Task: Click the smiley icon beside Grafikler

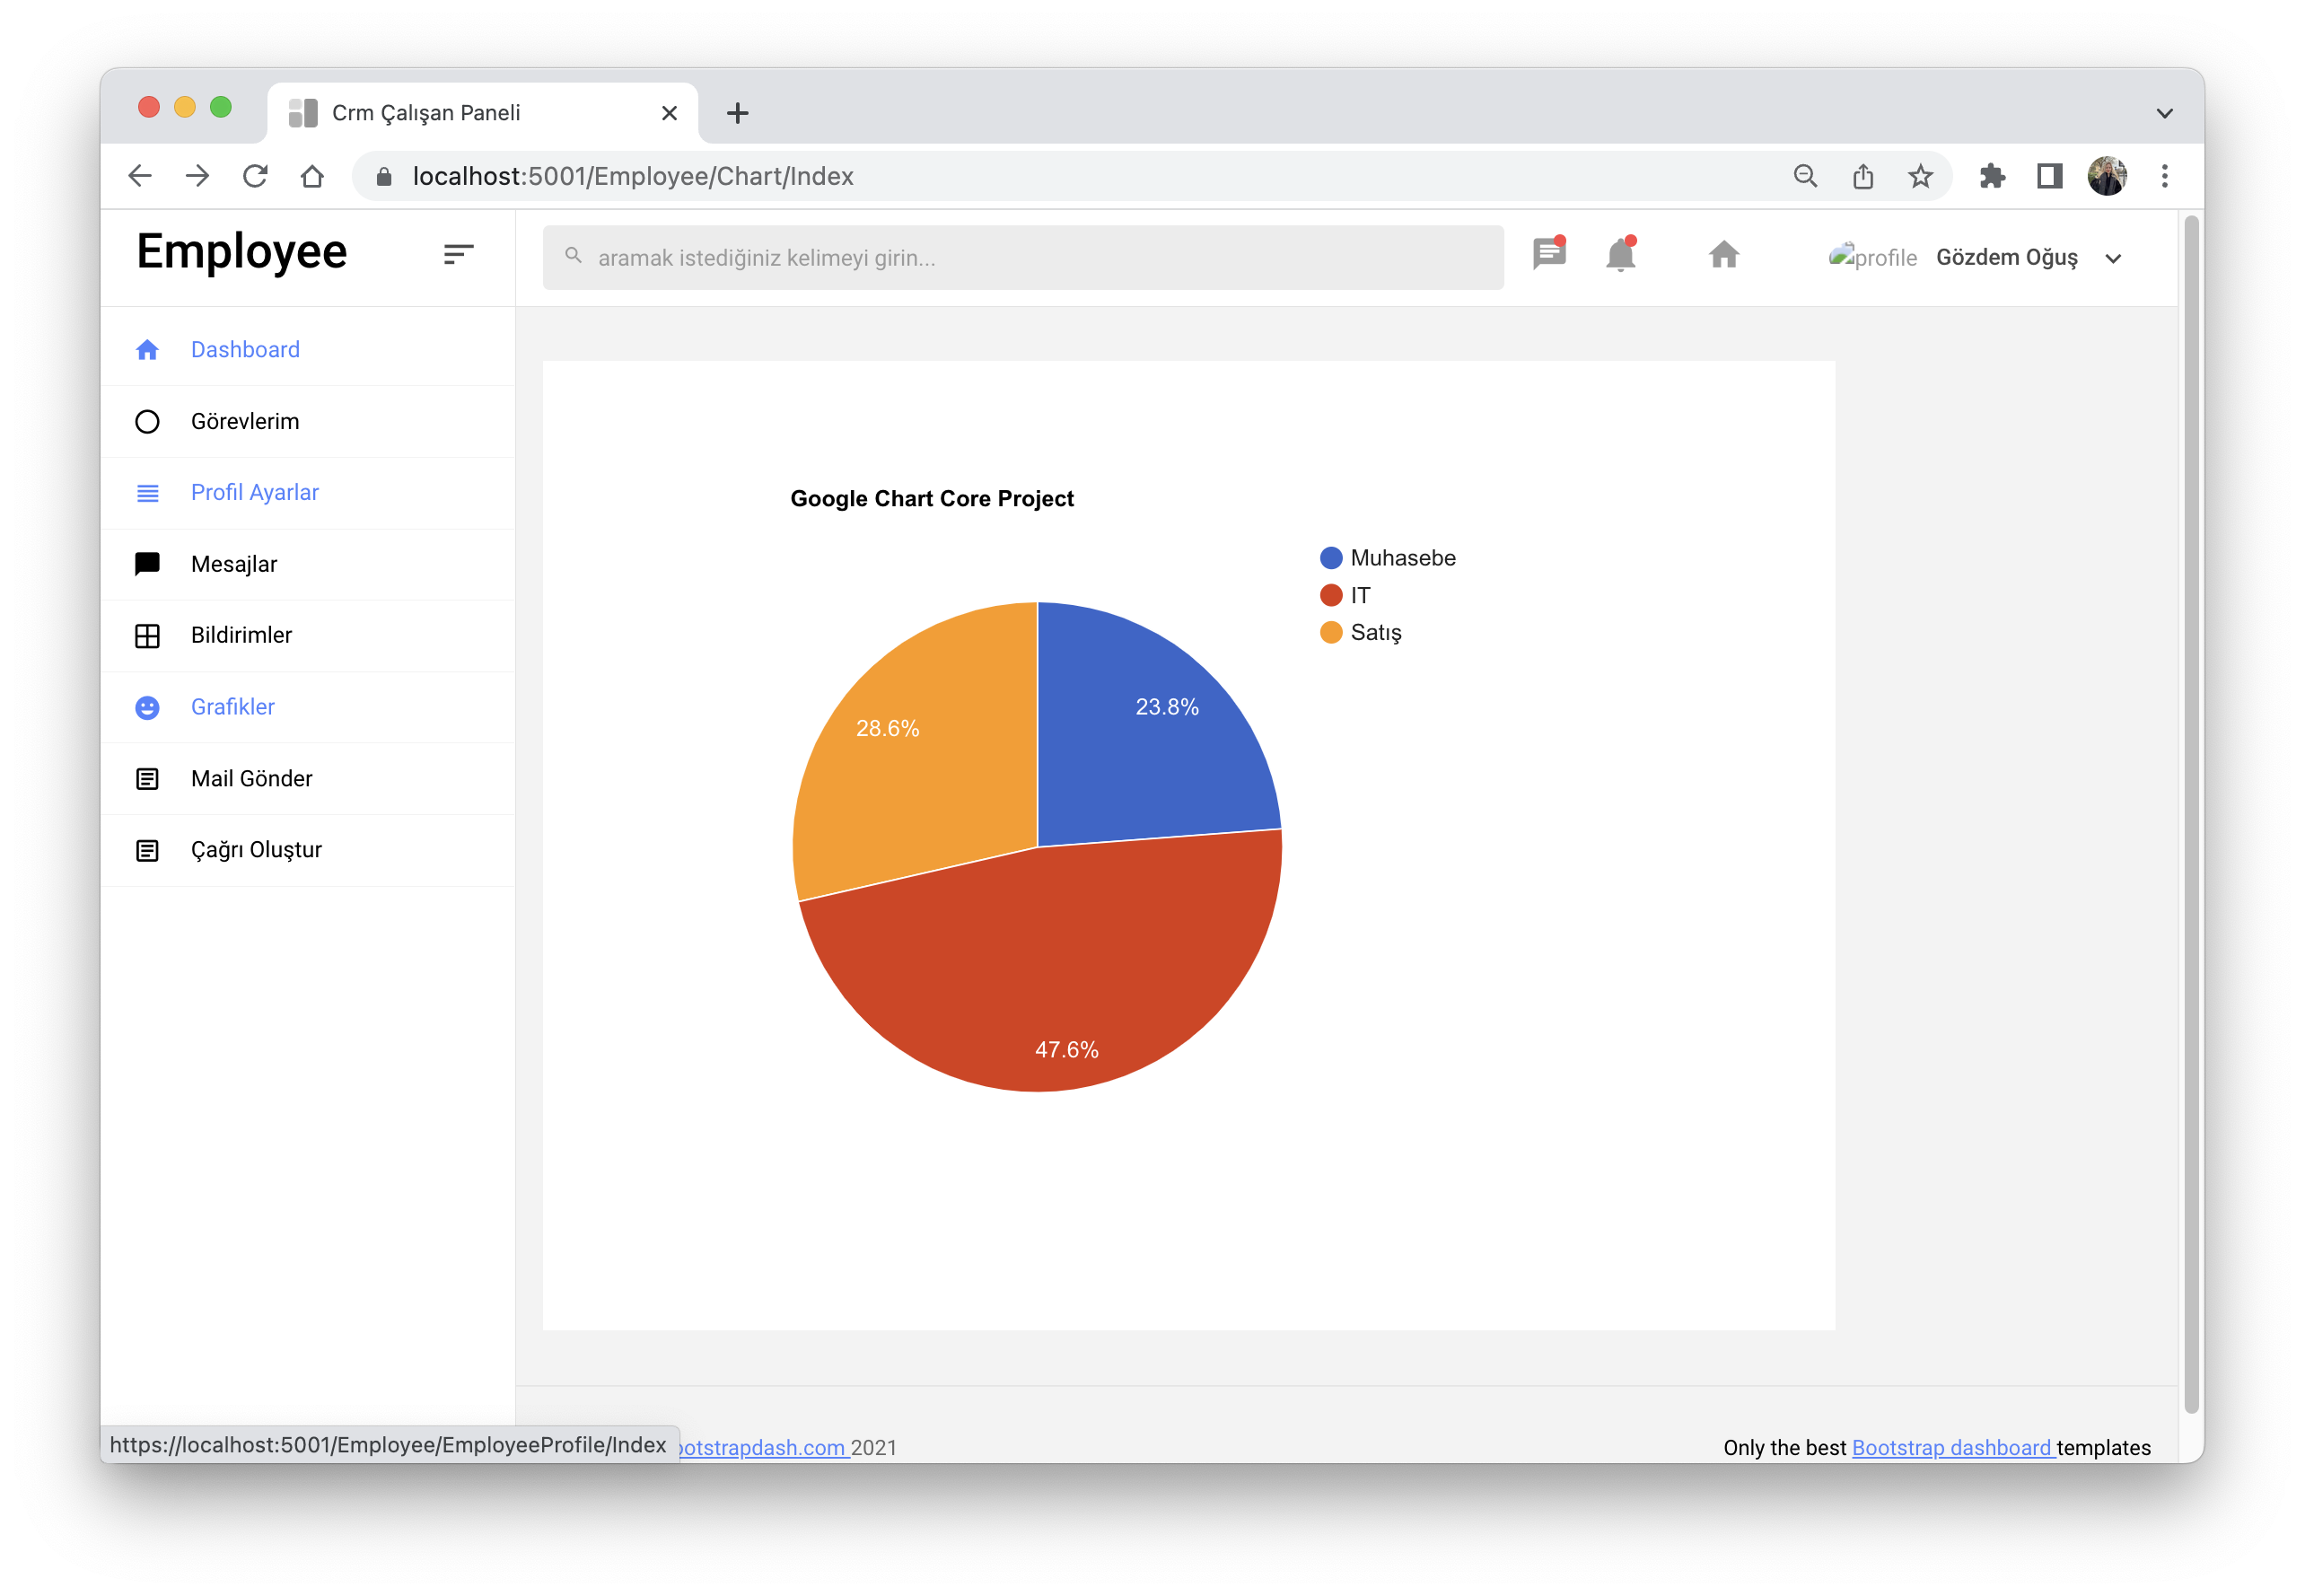Action: coord(147,708)
